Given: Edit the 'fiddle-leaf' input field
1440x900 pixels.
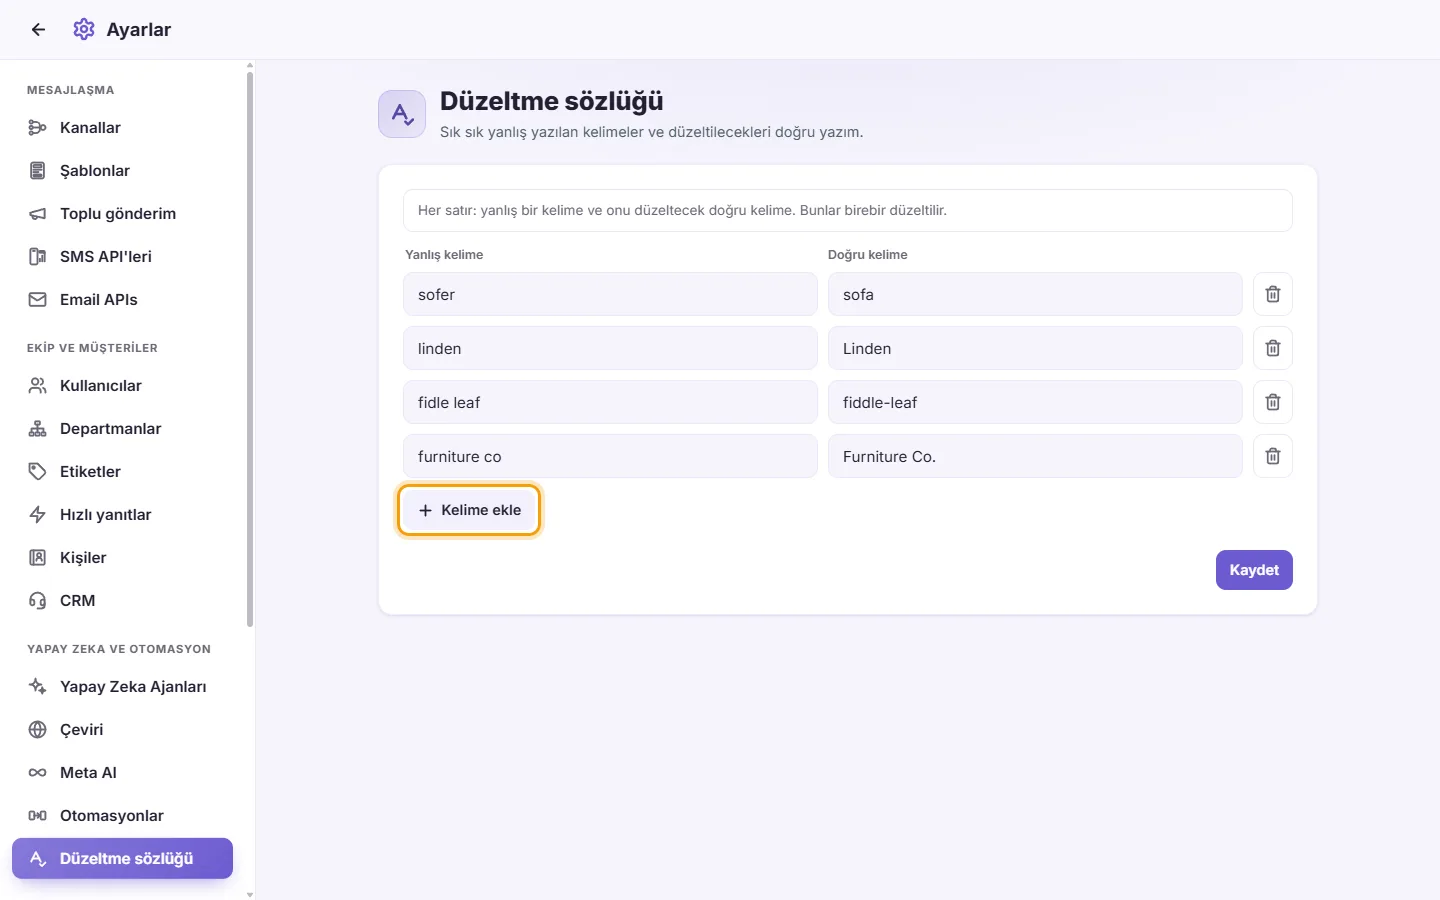Looking at the screenshot, I should point(1035,402).
